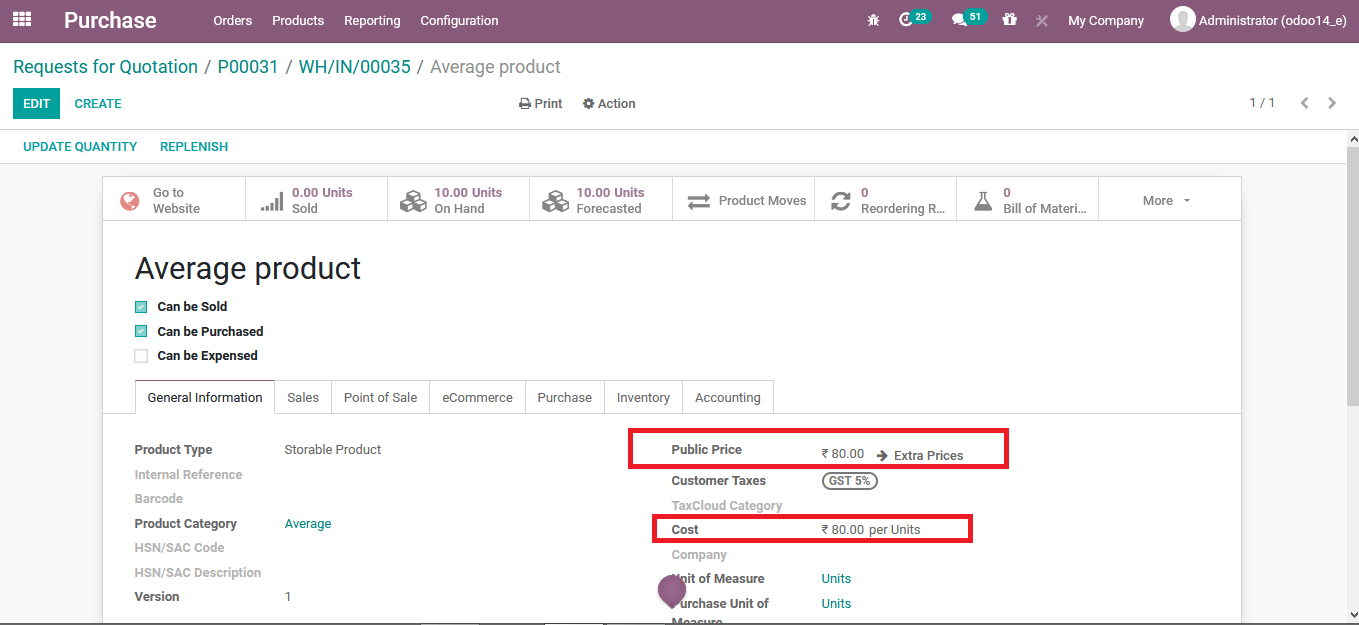
Task: Click the crossed tools icon in top bar
Action: point(1041,20)
